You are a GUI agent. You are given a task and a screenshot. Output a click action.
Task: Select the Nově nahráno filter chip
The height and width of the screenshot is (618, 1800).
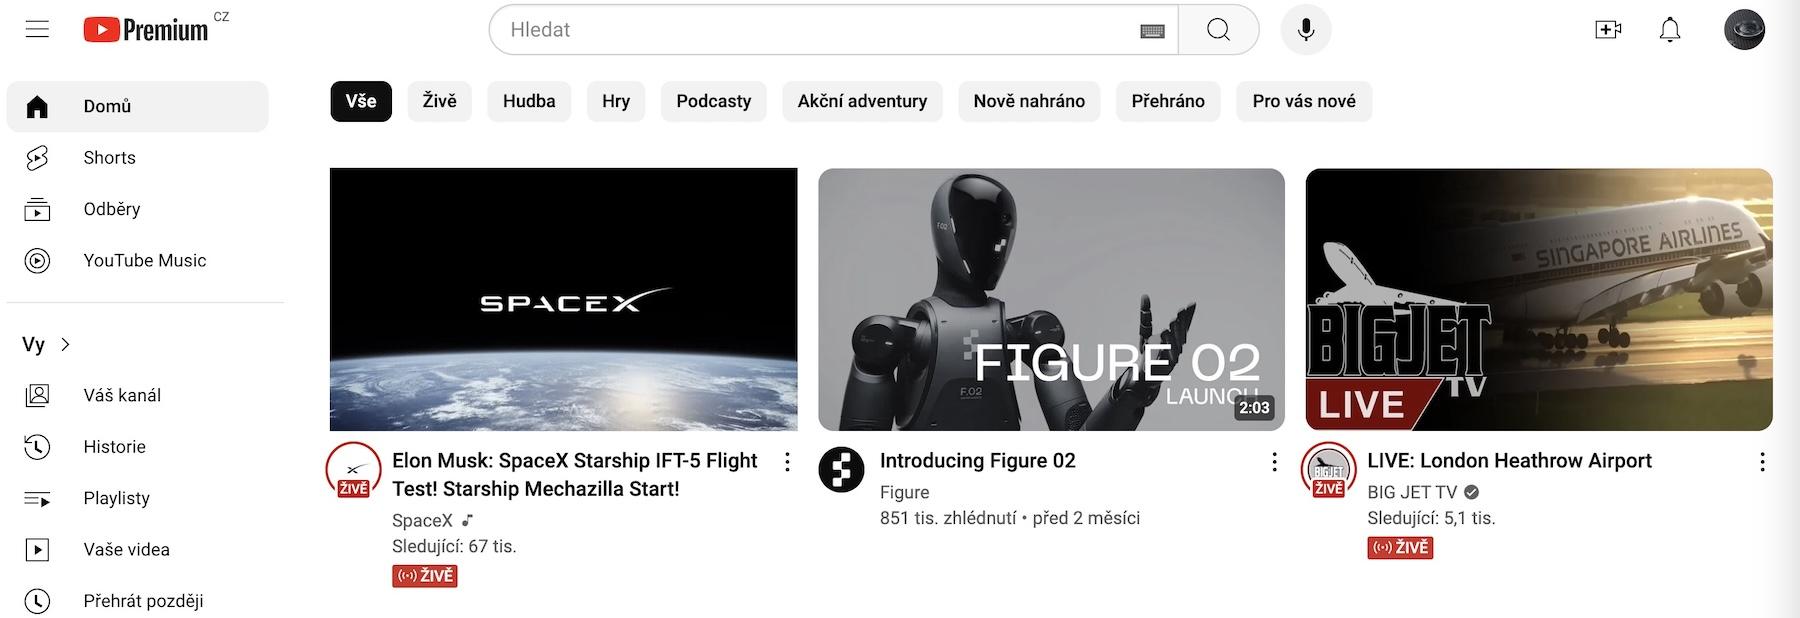point(1029,101)
